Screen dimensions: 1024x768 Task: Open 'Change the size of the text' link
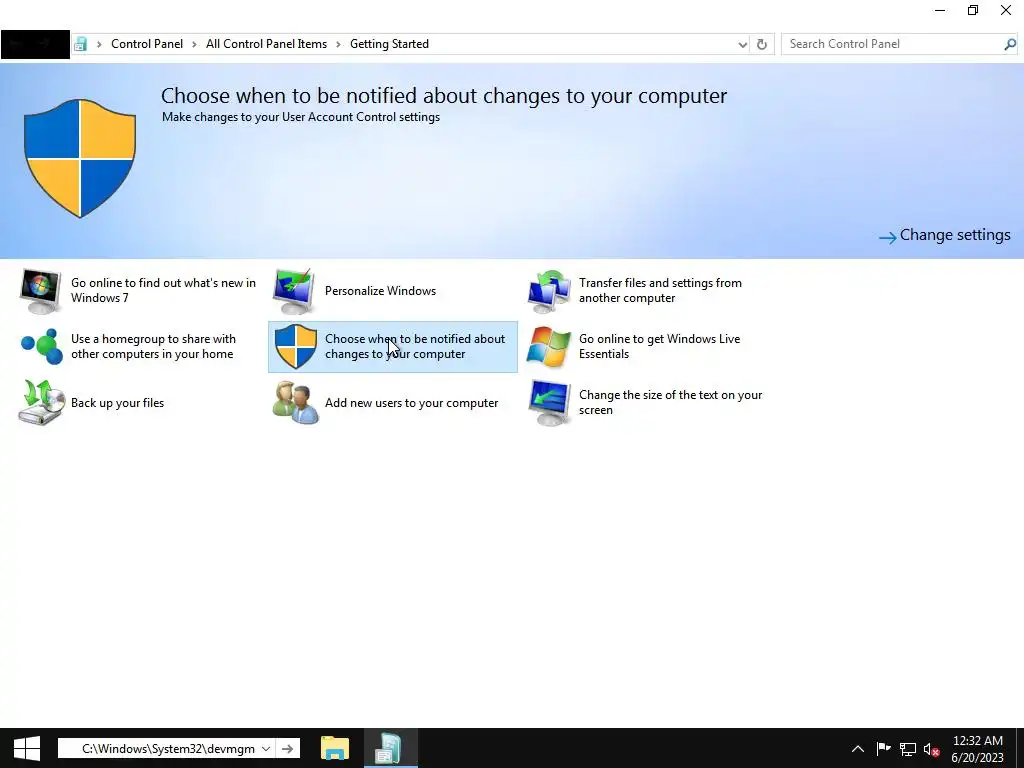(671, 403)
